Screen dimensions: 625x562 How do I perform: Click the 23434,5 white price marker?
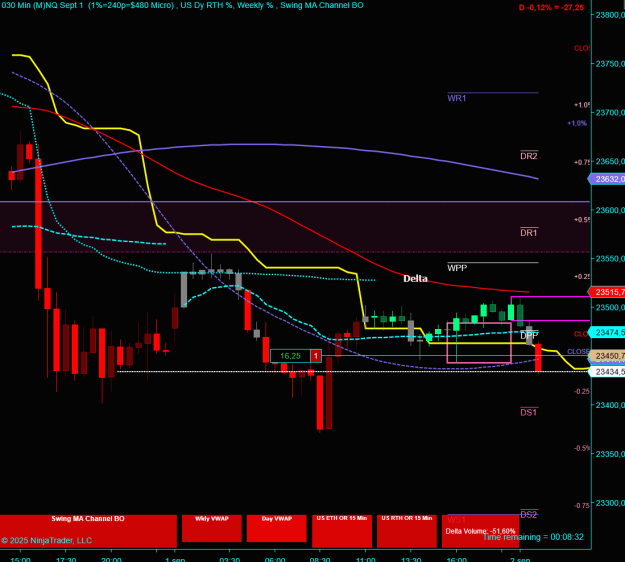[x=607, y=371]
